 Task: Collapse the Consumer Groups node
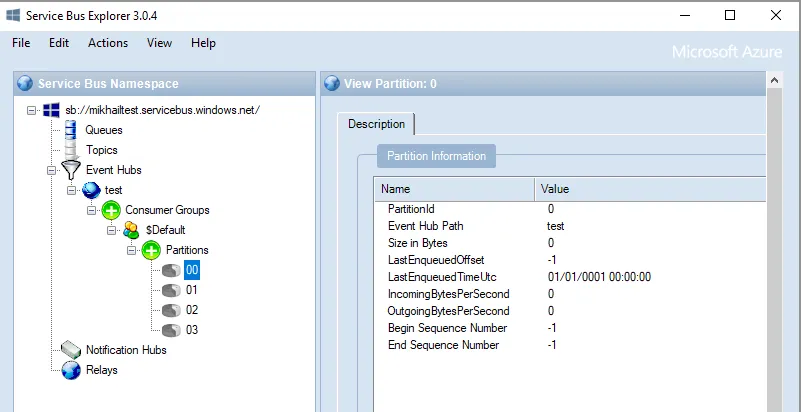coord(91,210)
